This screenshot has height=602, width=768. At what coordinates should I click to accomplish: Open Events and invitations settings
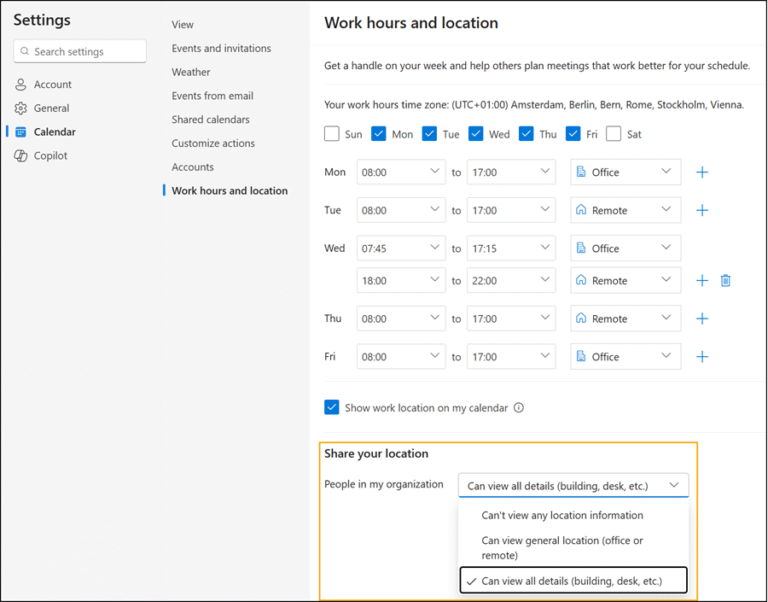221,48
